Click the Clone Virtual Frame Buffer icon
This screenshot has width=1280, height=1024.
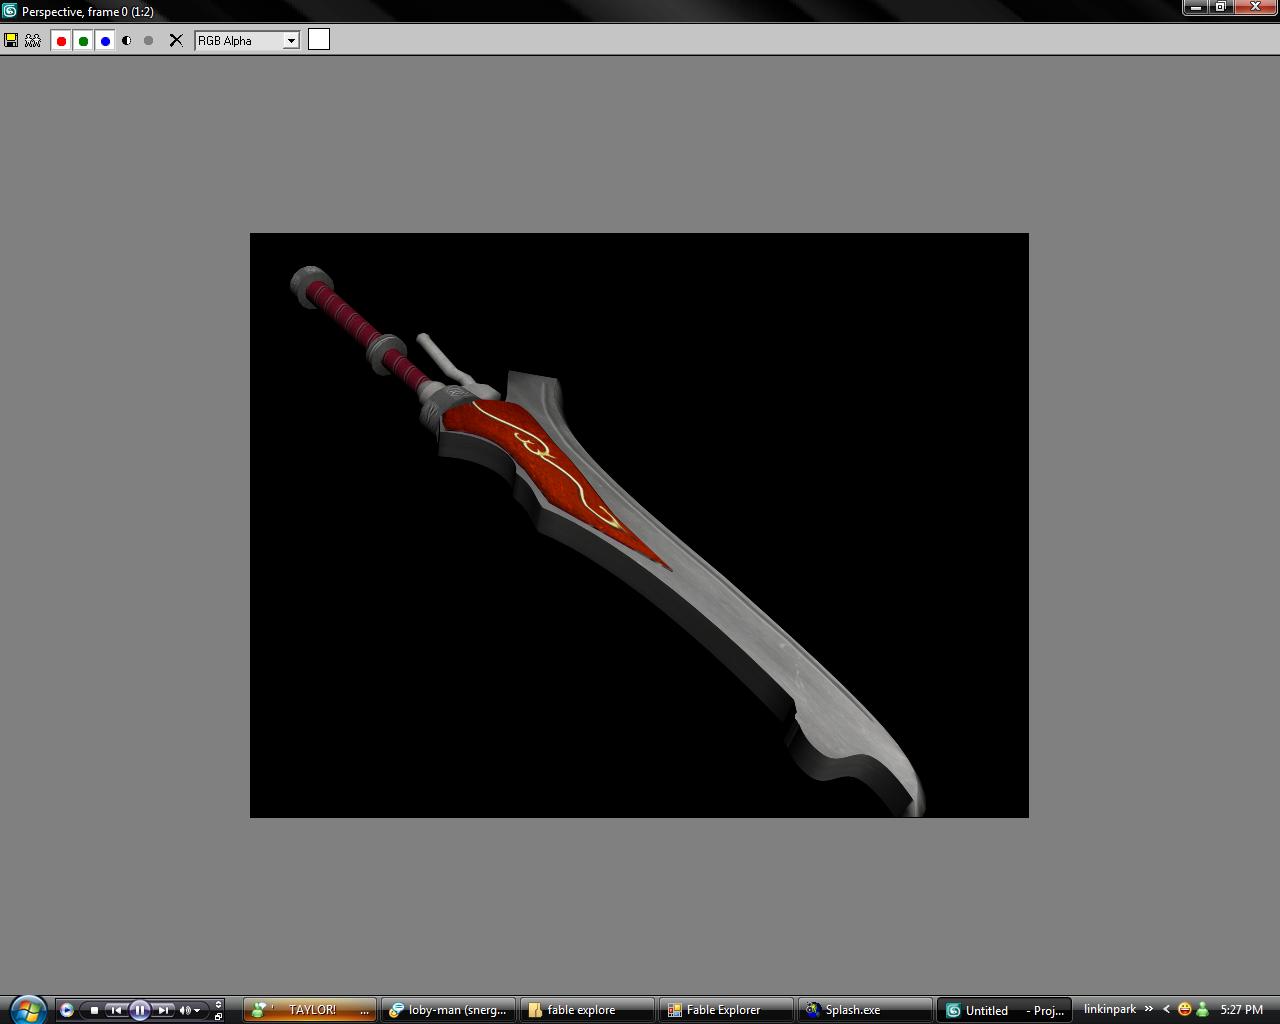[33, 41]
